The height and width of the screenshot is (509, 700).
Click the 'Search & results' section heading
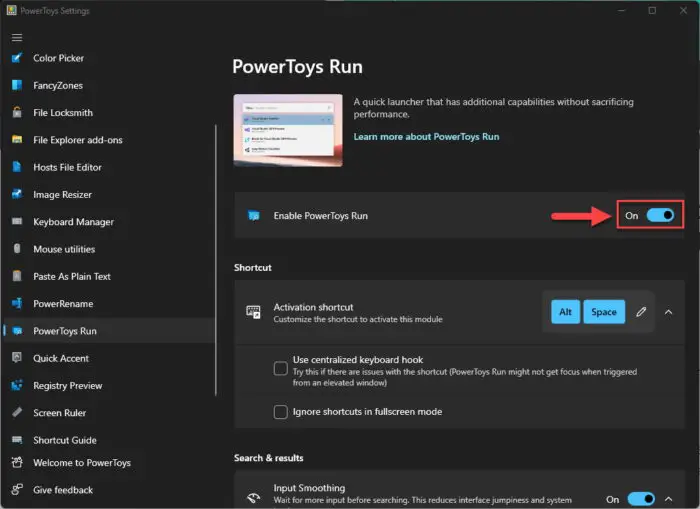click(269, 458)
